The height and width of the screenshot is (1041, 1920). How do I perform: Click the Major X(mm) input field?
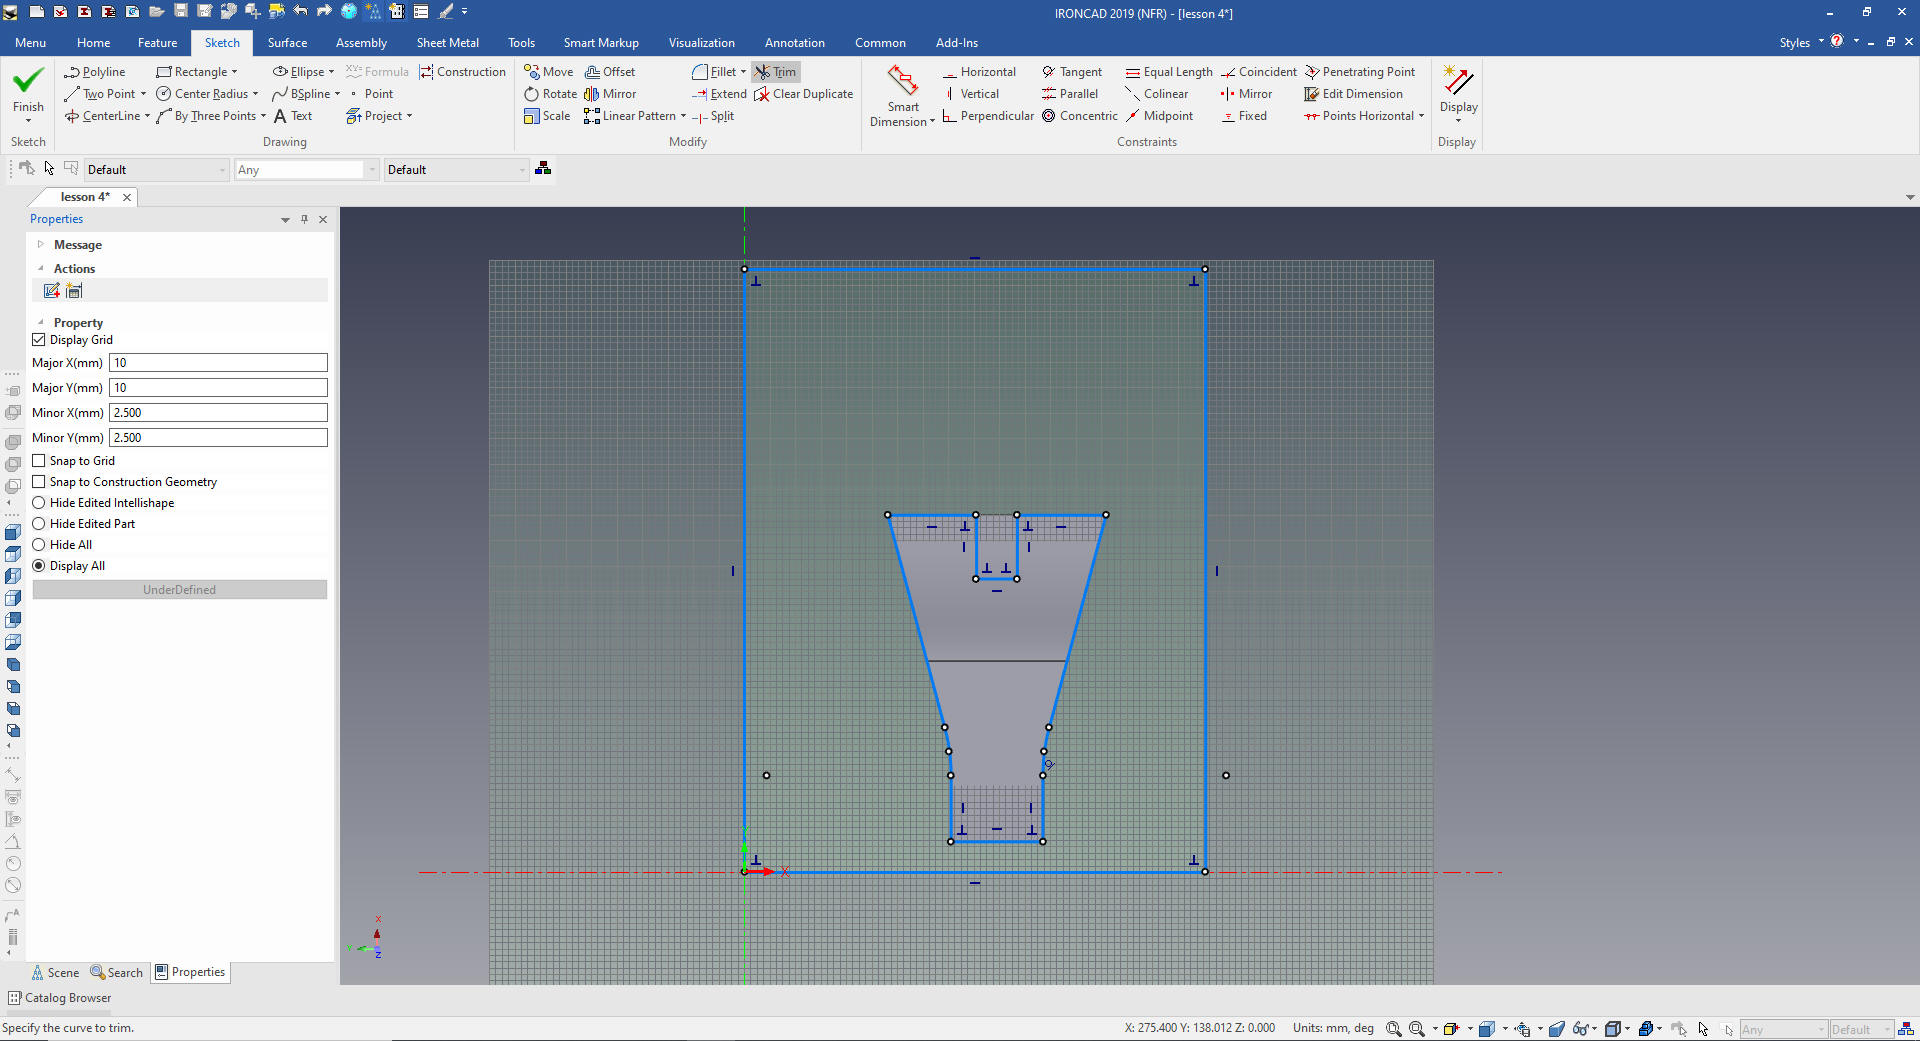pos(218,363)
